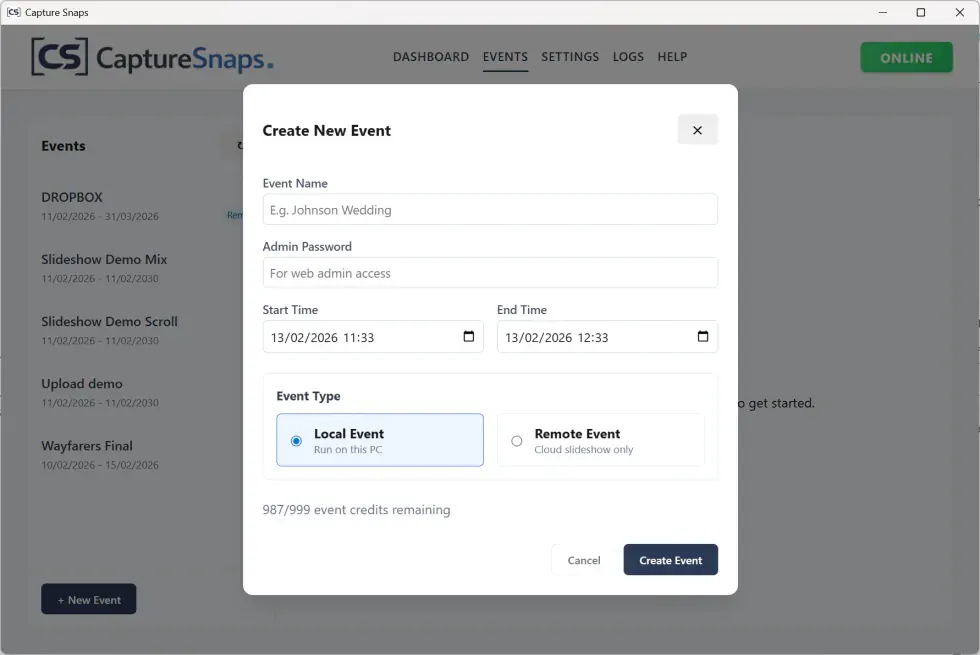980x655 pixels.
Task: Minimize the Capture Snaps window
Action: (882, 12)
